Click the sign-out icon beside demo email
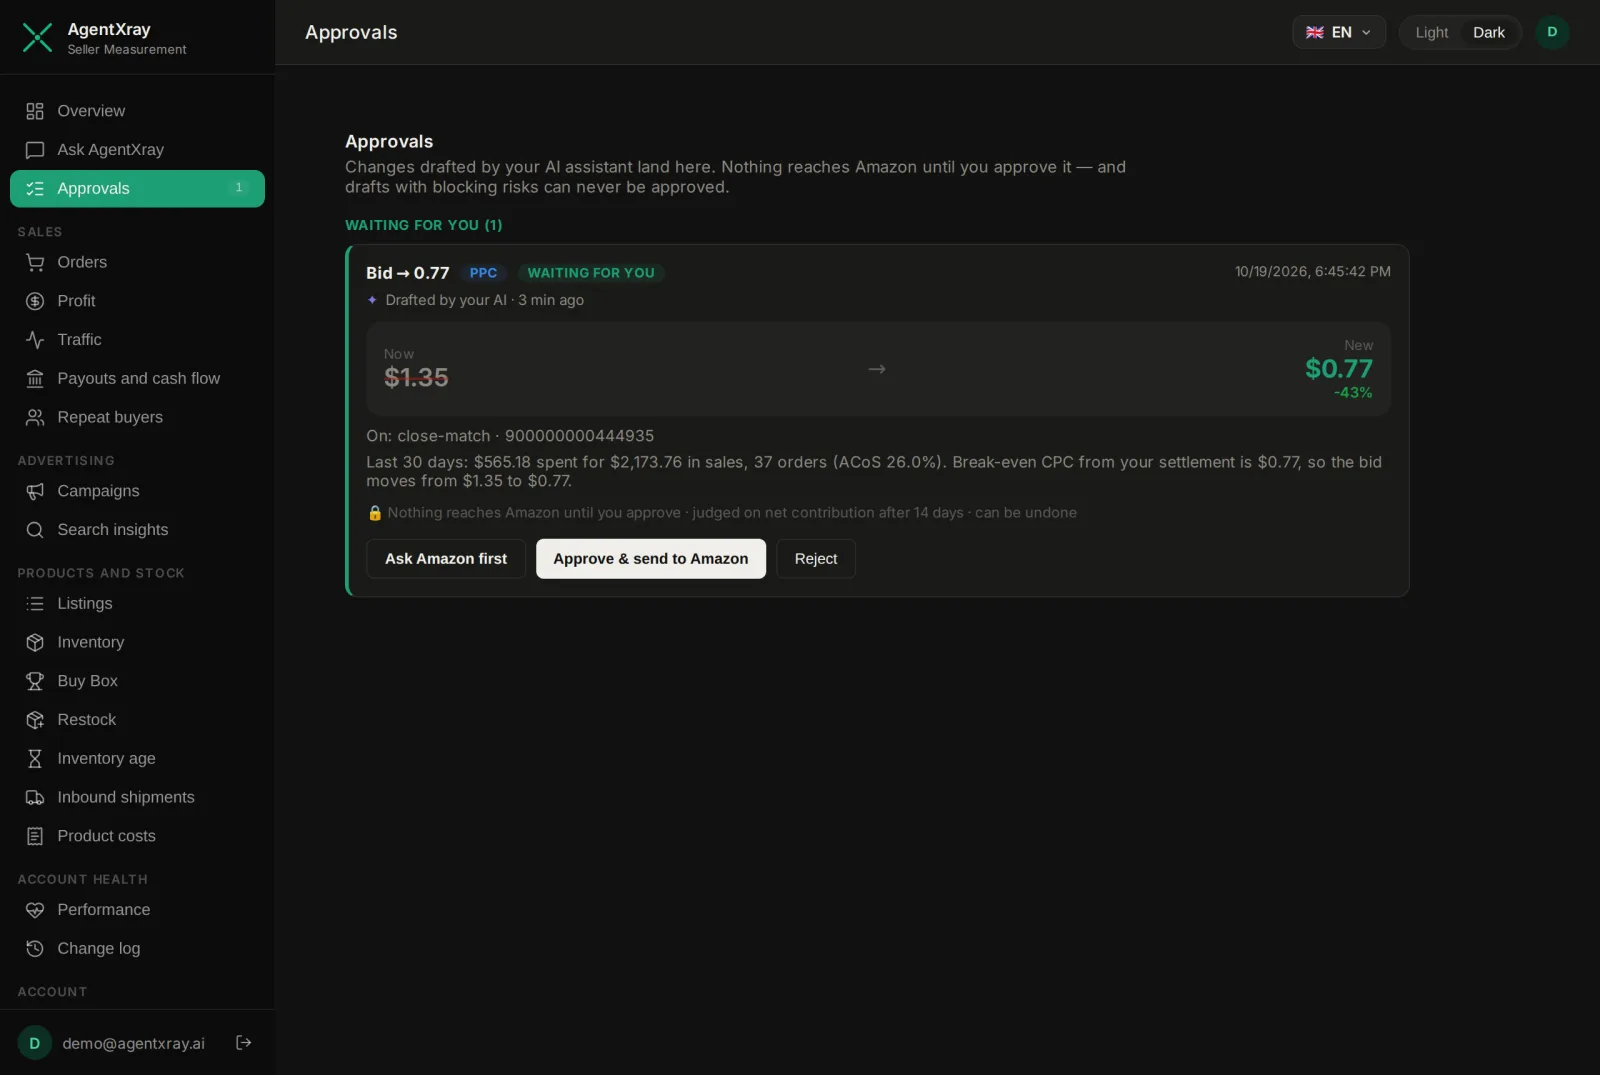Screen dimensions: 1600x1075 (x=243, y=1043)
